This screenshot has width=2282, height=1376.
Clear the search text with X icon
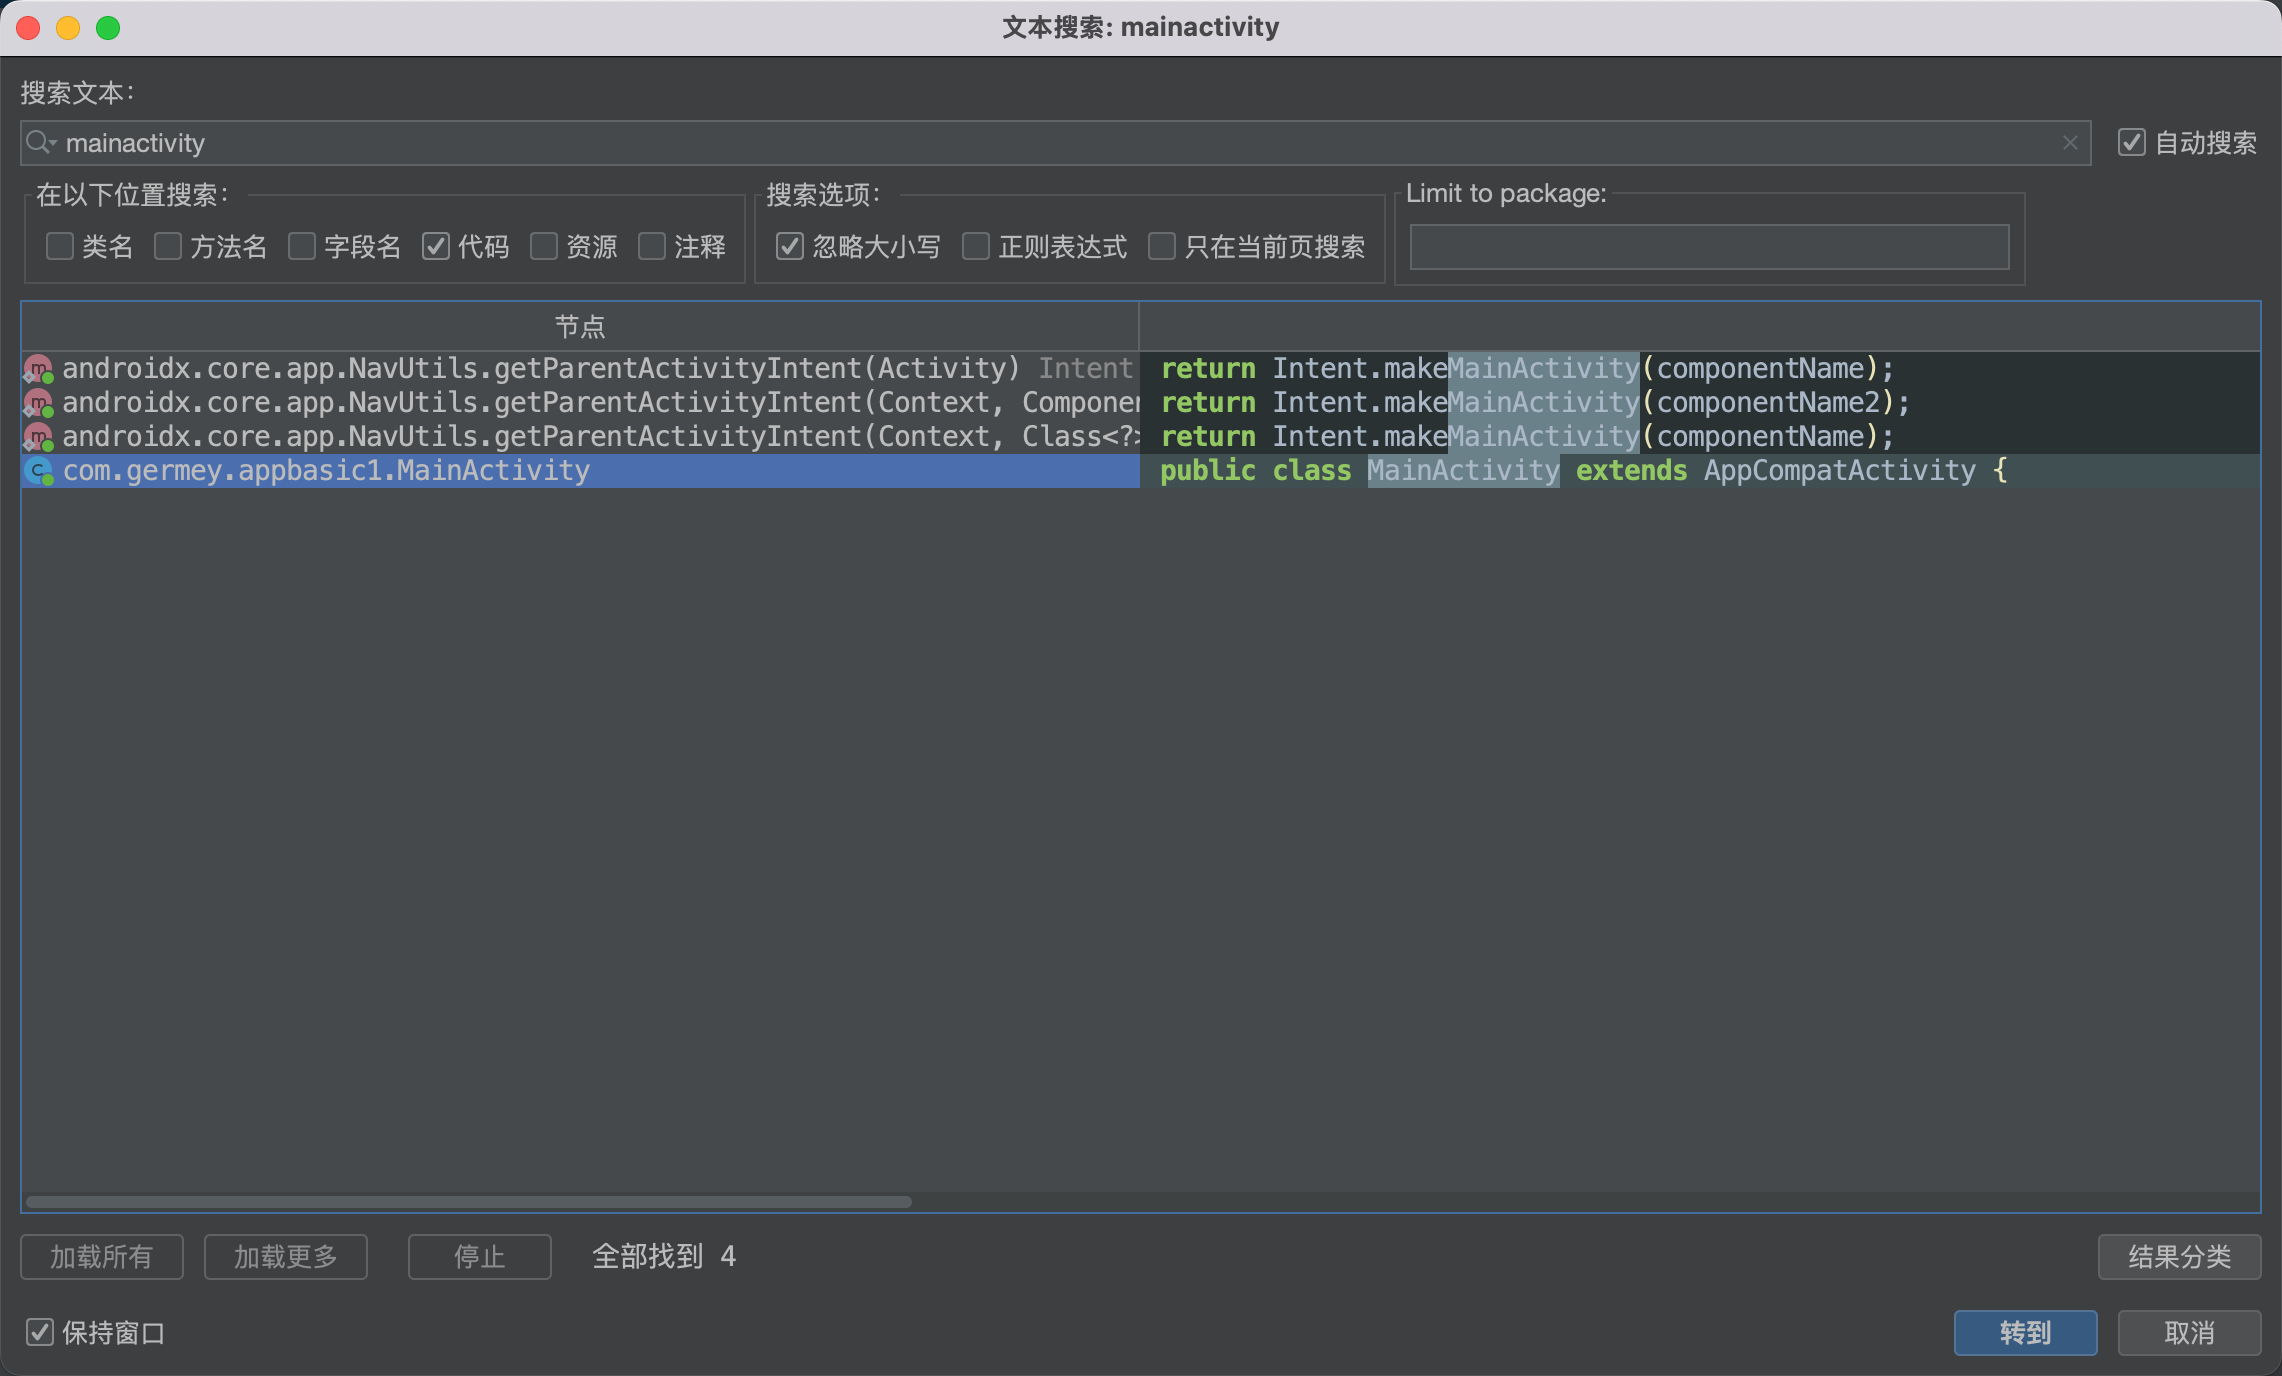[x=2070, y=143]
